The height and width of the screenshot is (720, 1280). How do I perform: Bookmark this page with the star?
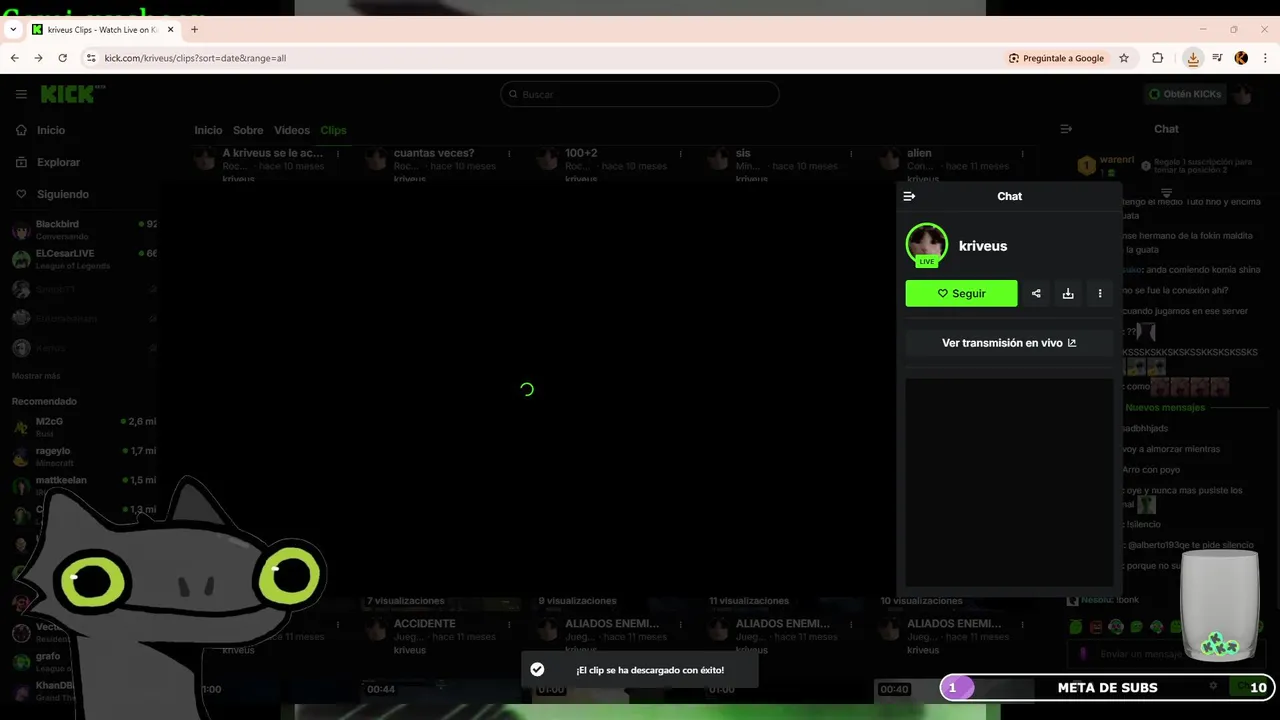tap(1124, 58)
